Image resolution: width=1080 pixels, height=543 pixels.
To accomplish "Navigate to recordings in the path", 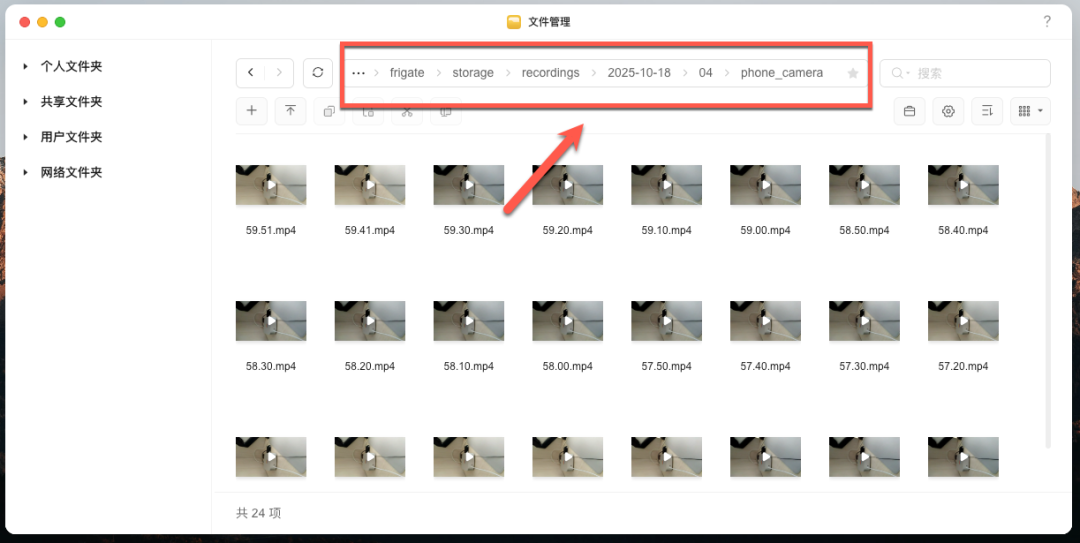I will [550, 73].
